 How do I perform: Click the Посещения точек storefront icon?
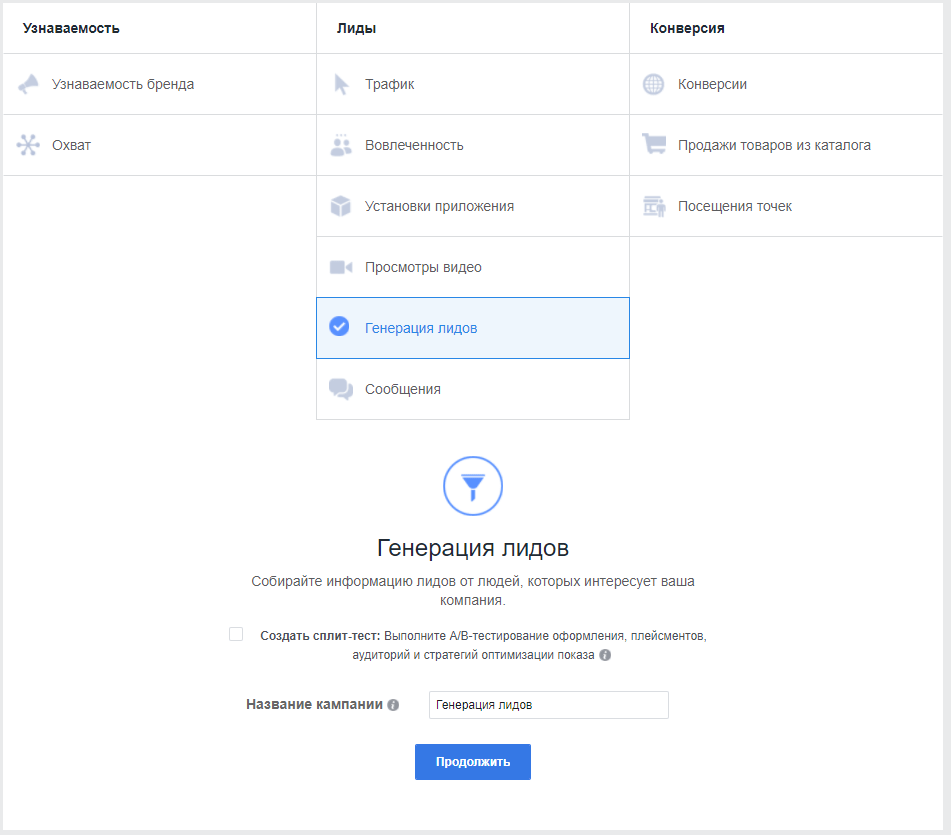point(654,205)
